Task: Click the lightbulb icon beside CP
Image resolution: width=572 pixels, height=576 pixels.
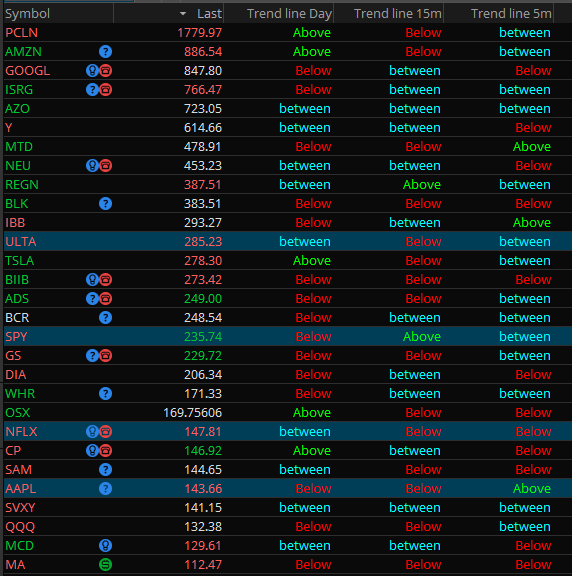Action: point(92,451)
